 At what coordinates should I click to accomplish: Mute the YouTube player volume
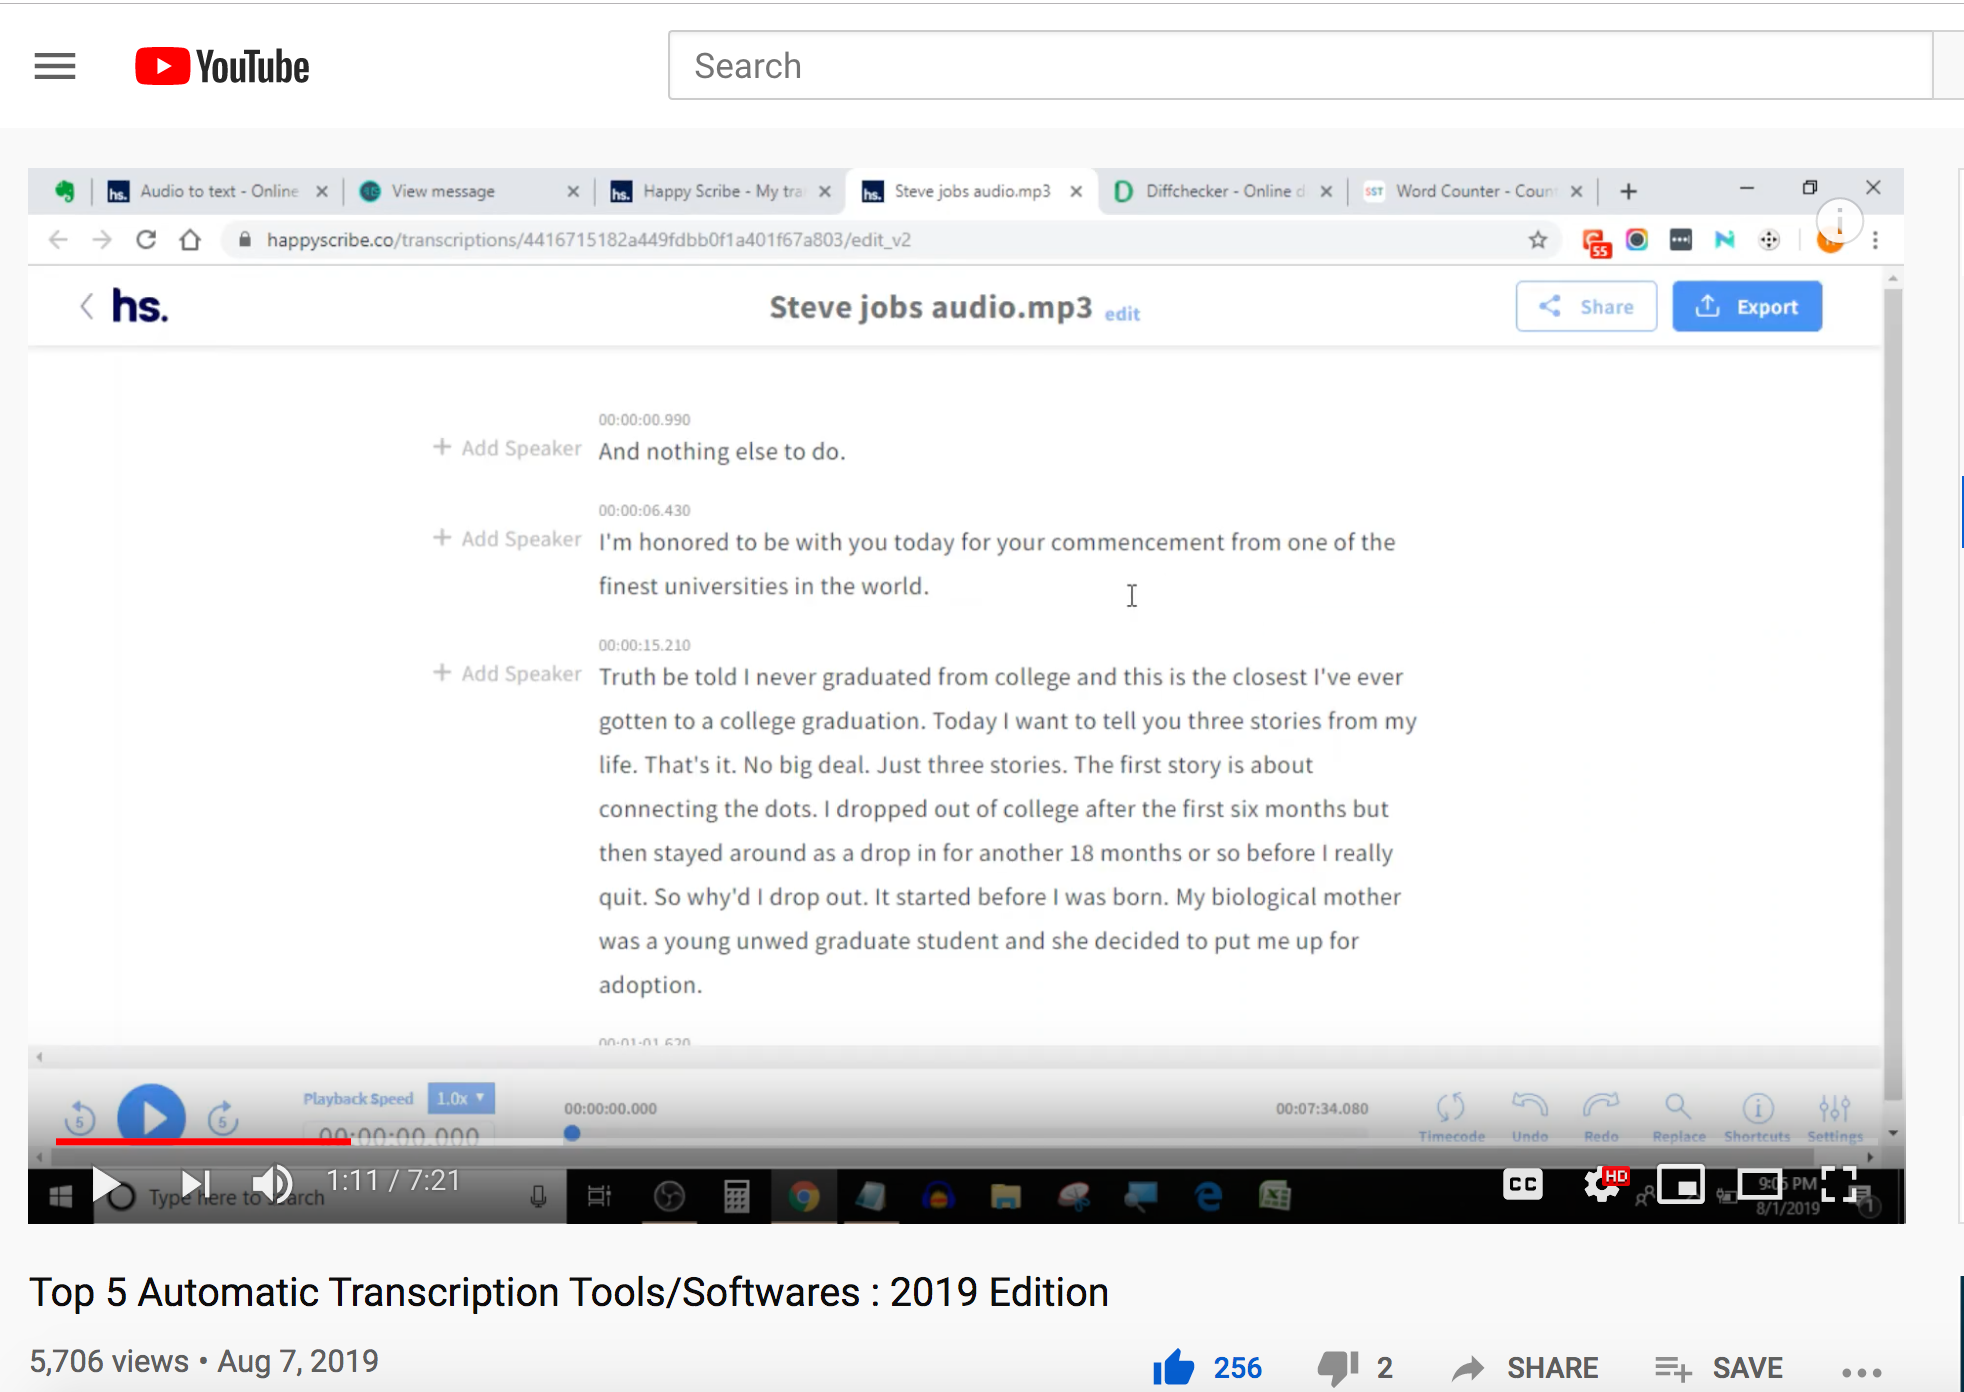[272, 1184]
